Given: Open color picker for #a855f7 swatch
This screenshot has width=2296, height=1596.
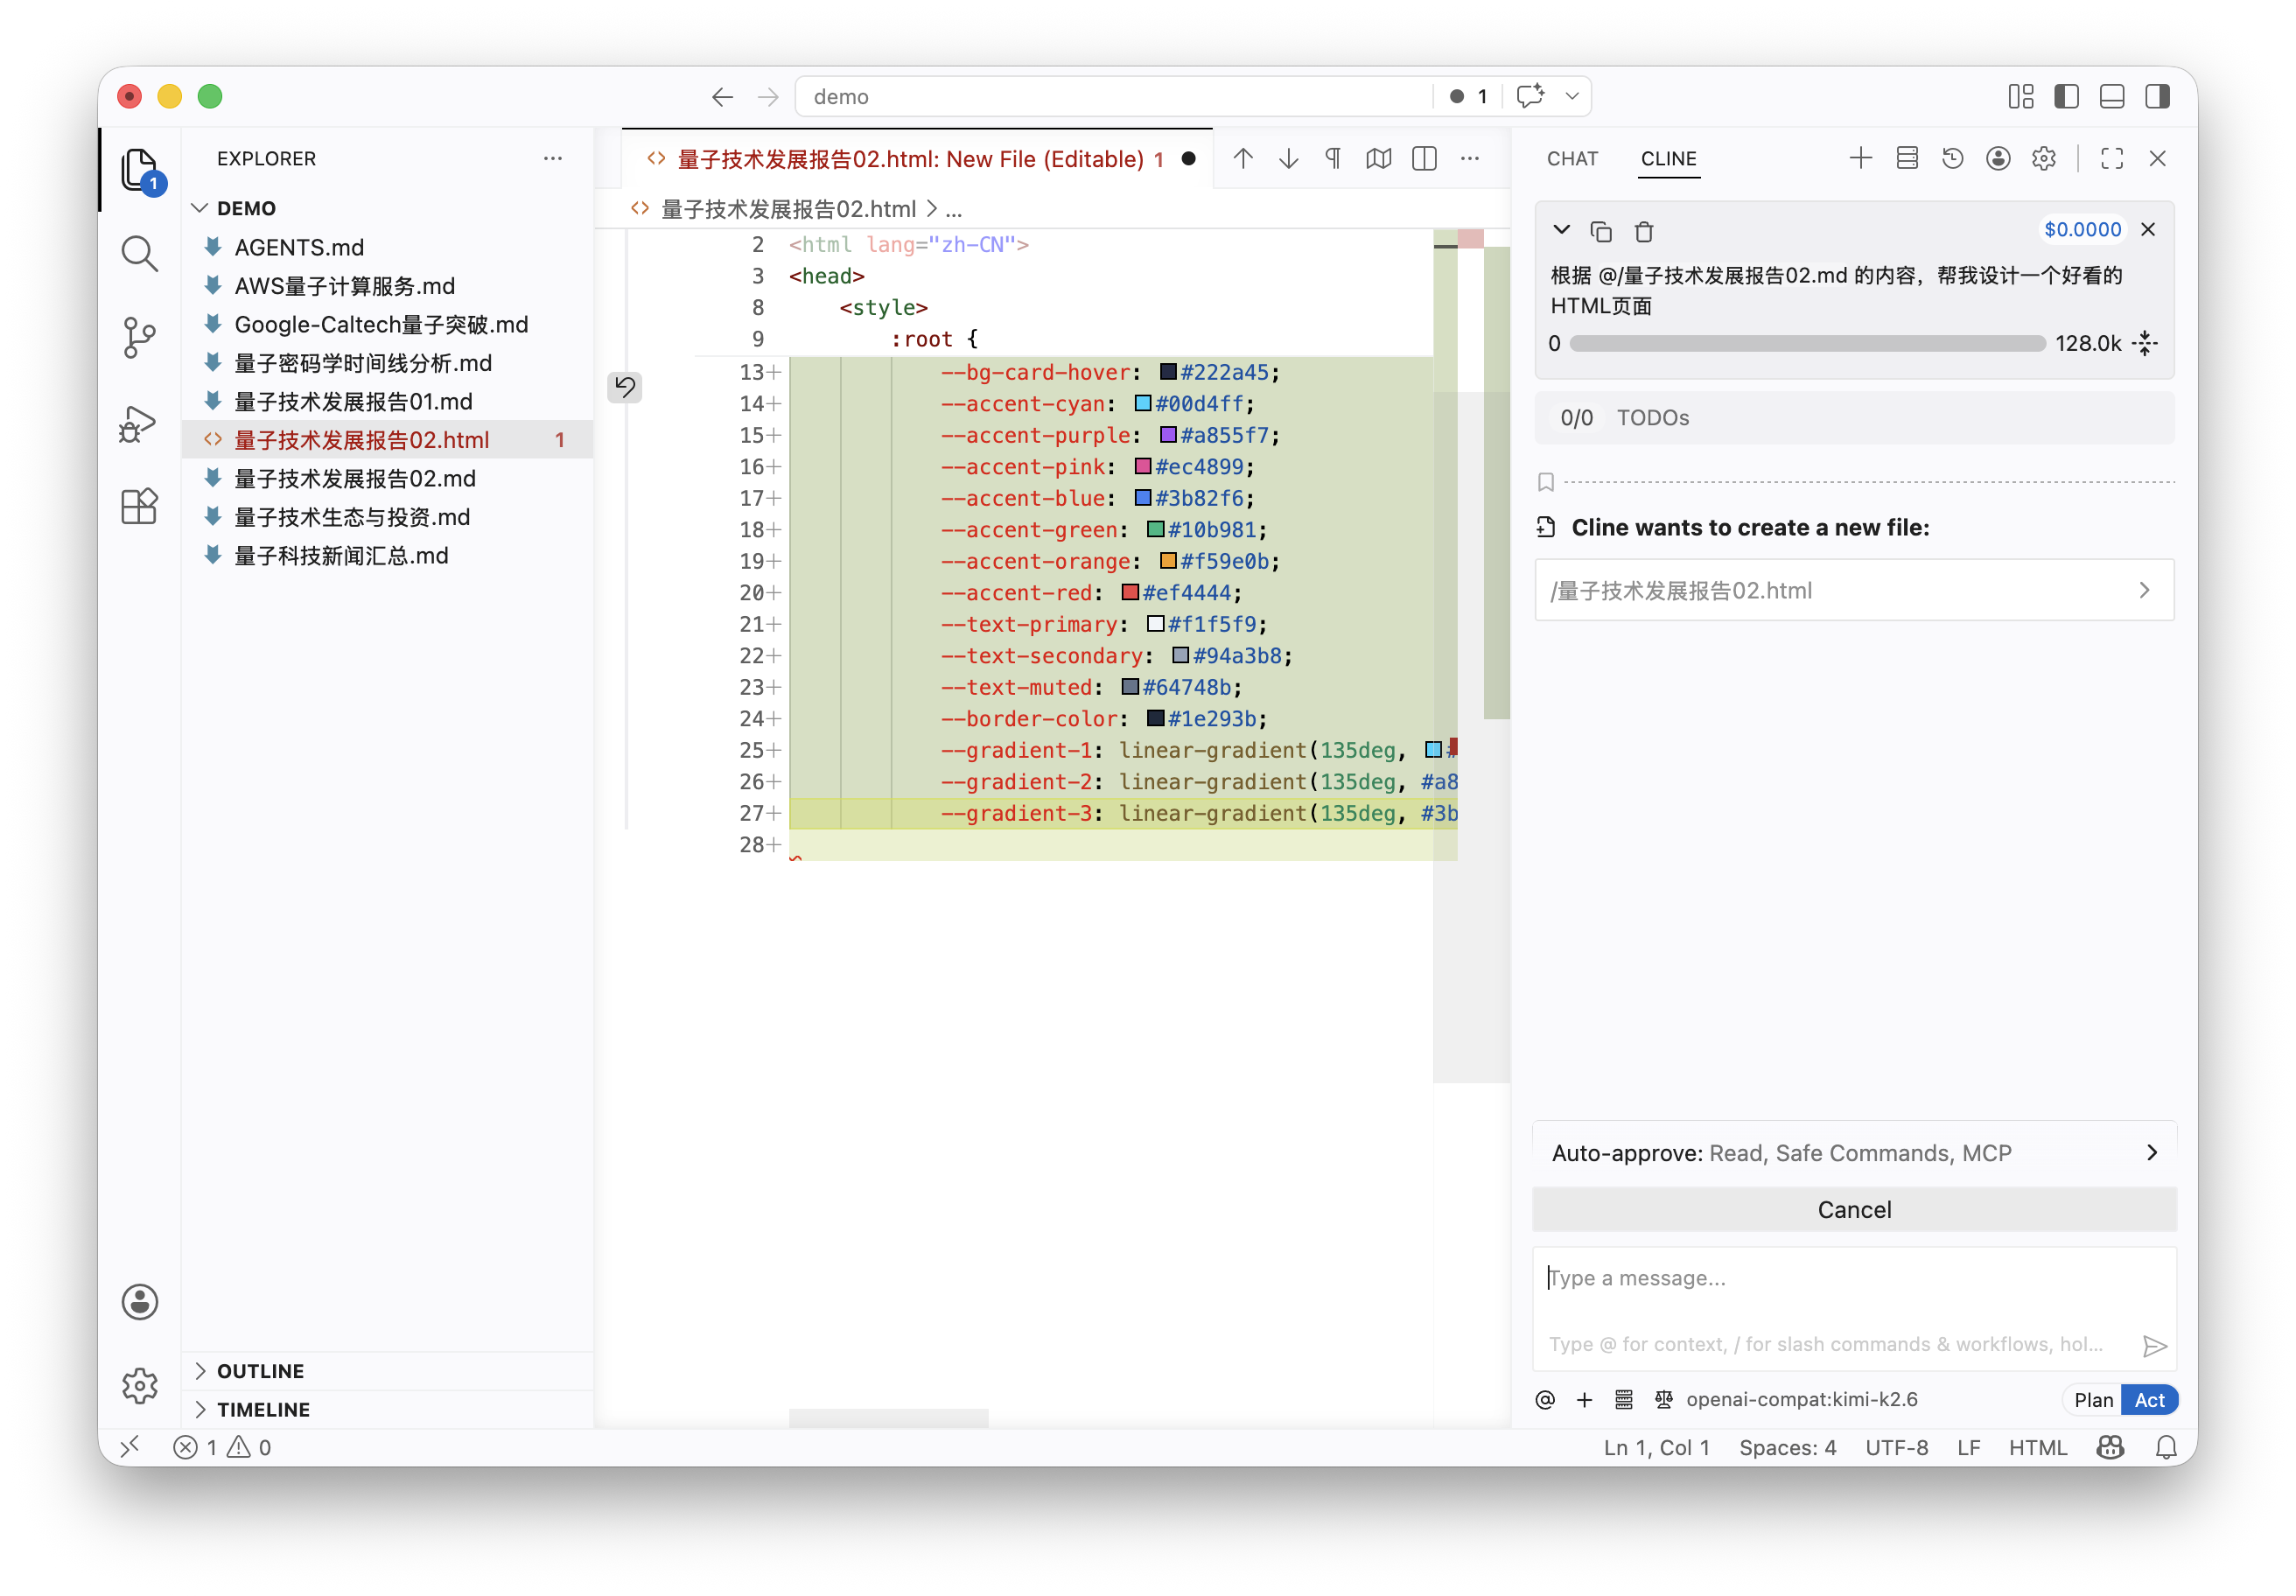Looking at the screenshot, I should point(1167,435).
